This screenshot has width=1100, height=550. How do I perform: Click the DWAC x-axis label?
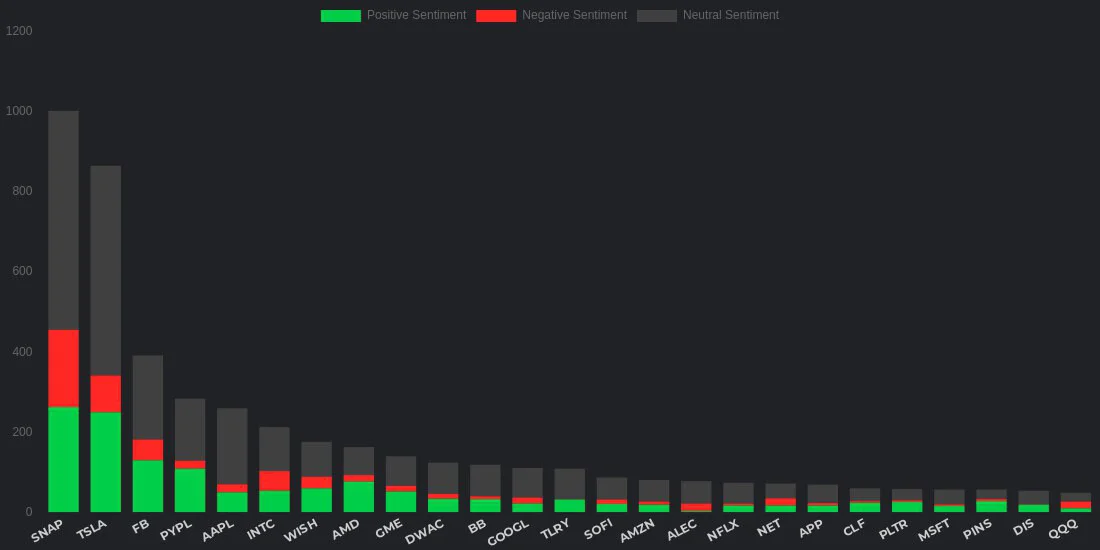pos(427,532)
